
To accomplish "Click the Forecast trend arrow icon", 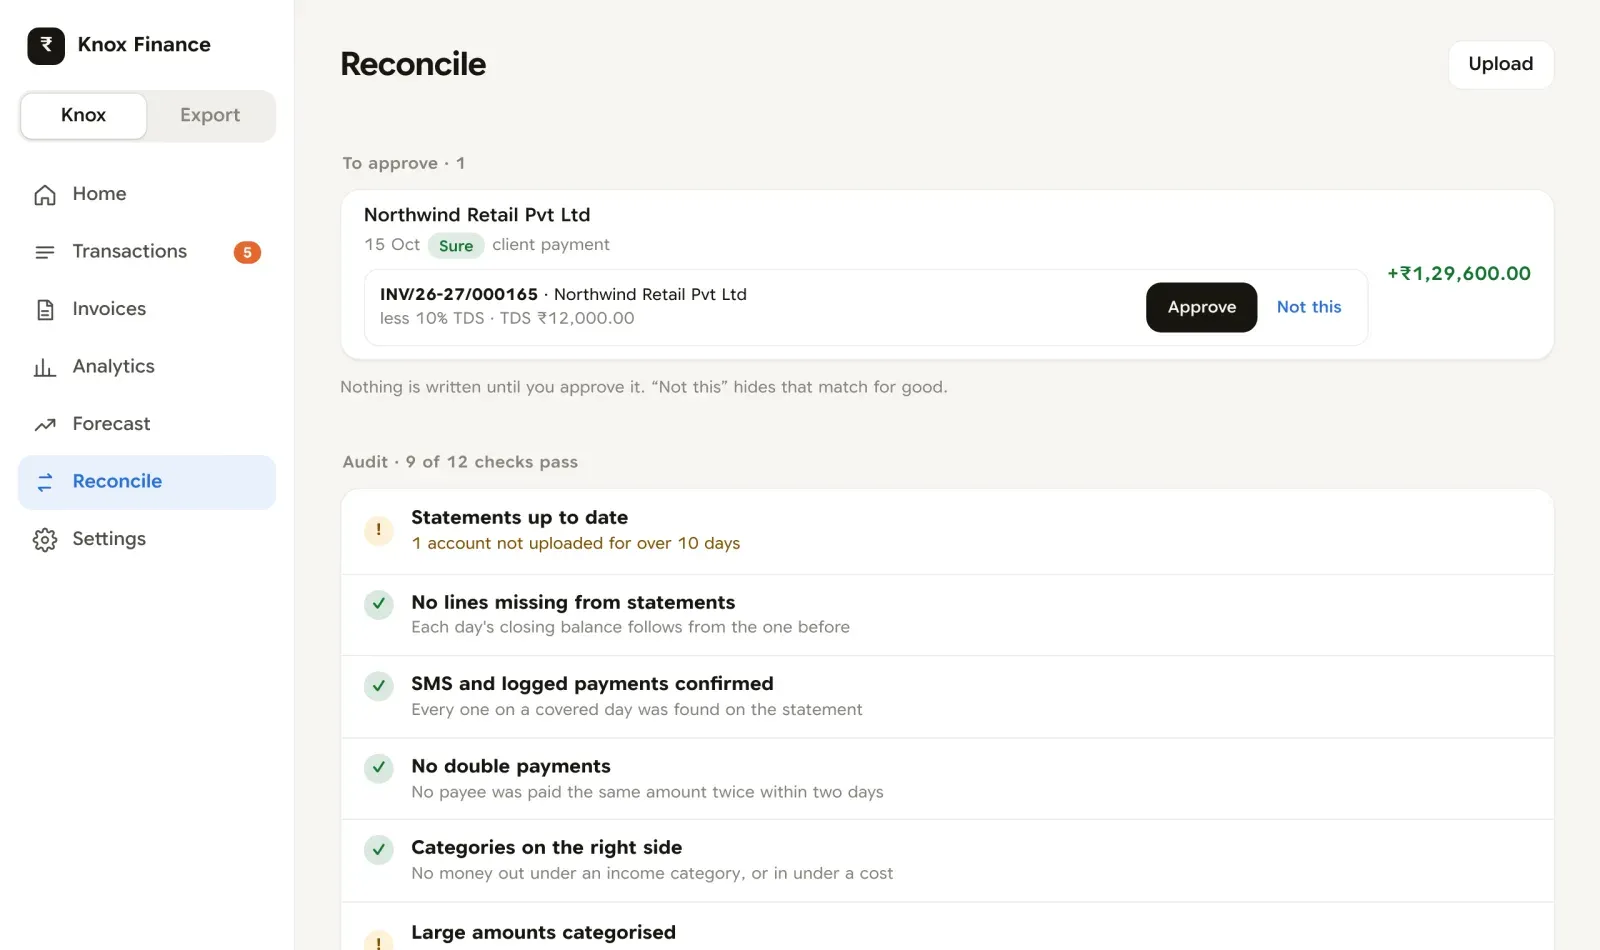I will point(45,425).
